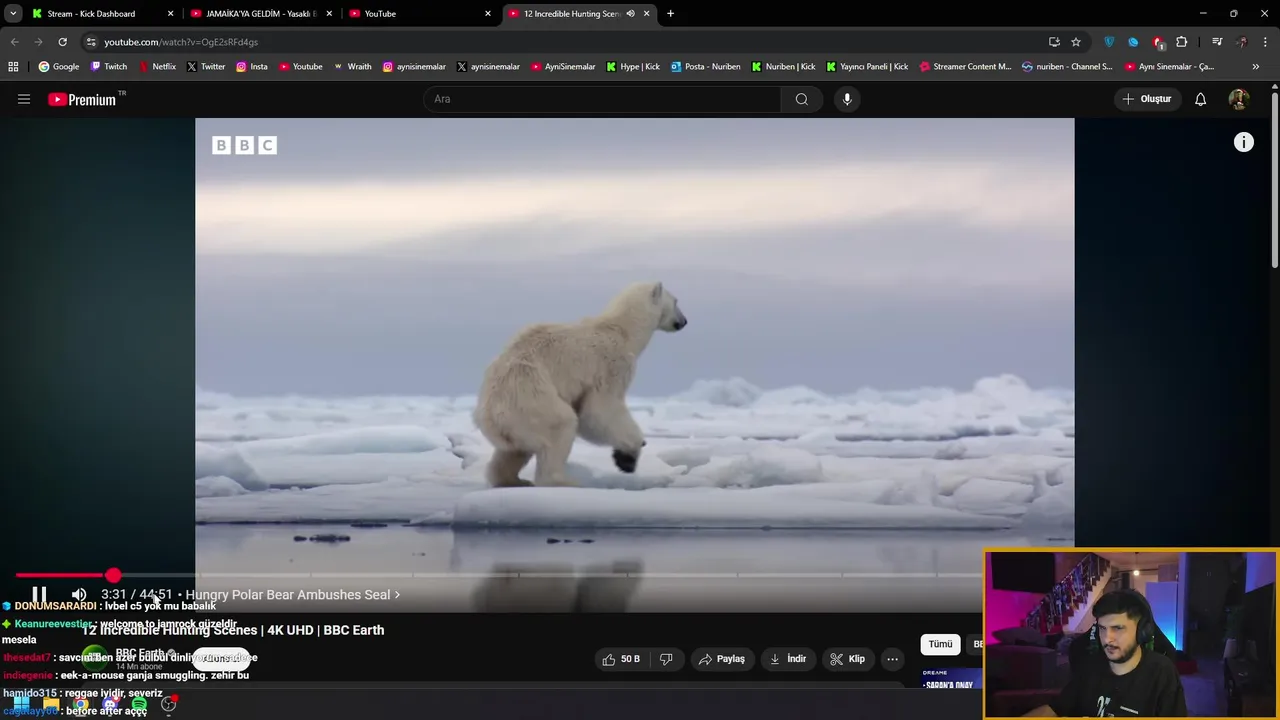This screenshot has height=720, width=1280.
Task: Open Posta - Nuriben bookmark
Action: point(705,66)
